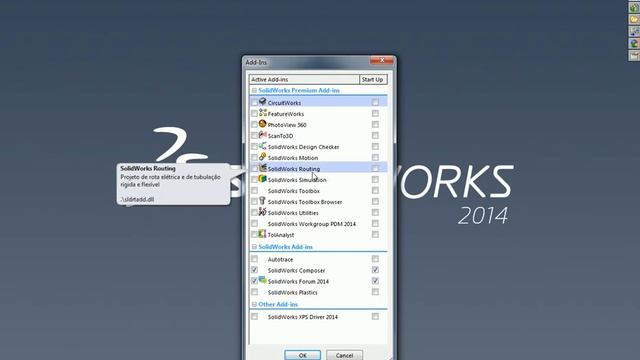Enable SolidWorks Simulation active checkbox

point(254,180)
